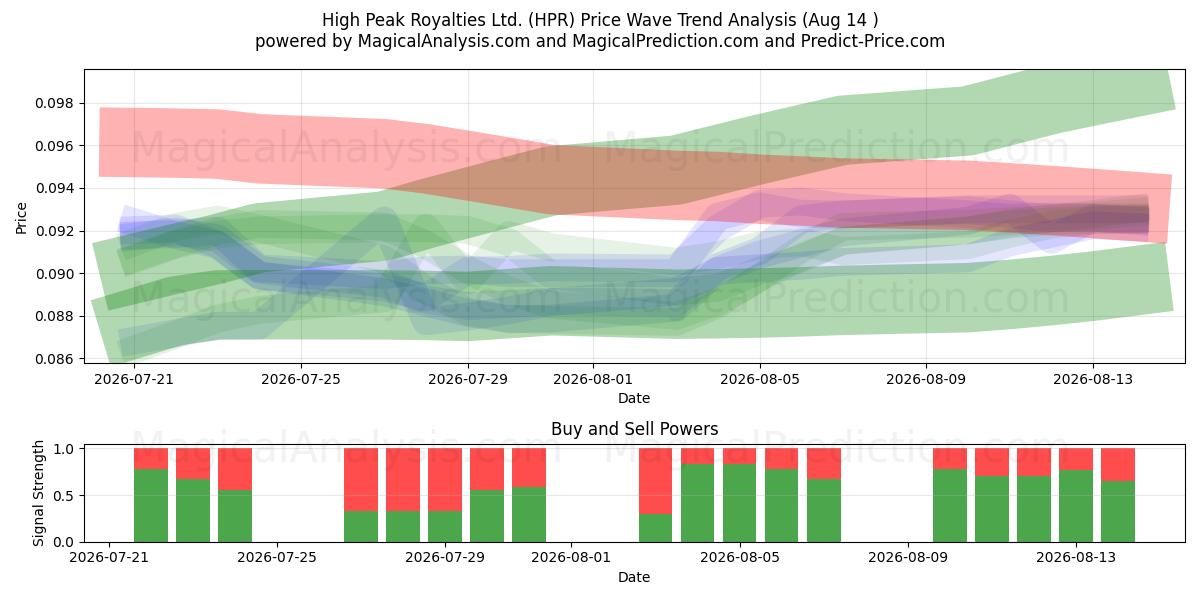Image resolution: width=1200 pixels, height=600 pixels.
Task: Click the 0.0 signal strength tick
Action: tap(66, 542)
